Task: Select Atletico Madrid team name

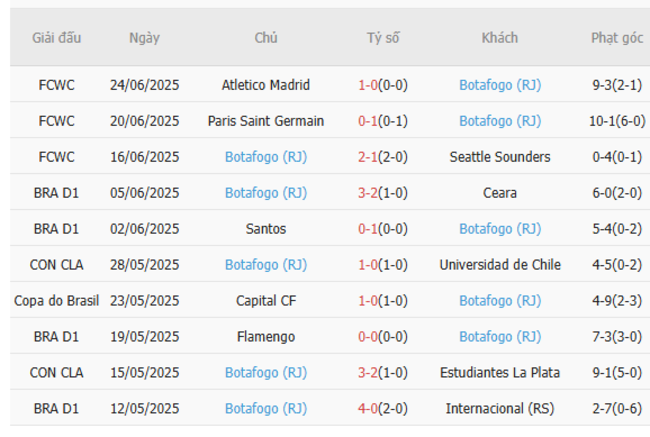Action: (x=265, y=85)
